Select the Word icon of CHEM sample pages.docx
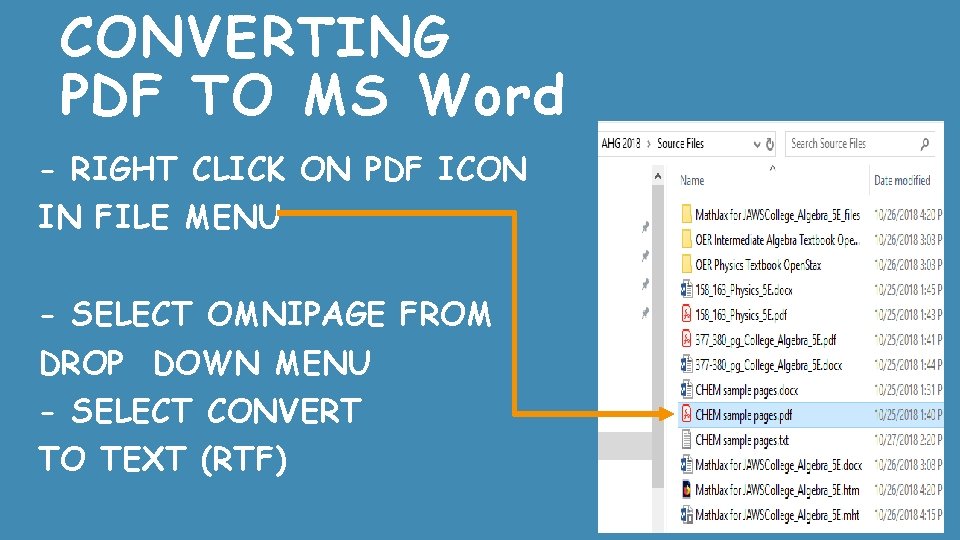This screenshot has height=540, width=960. point(686,389)
